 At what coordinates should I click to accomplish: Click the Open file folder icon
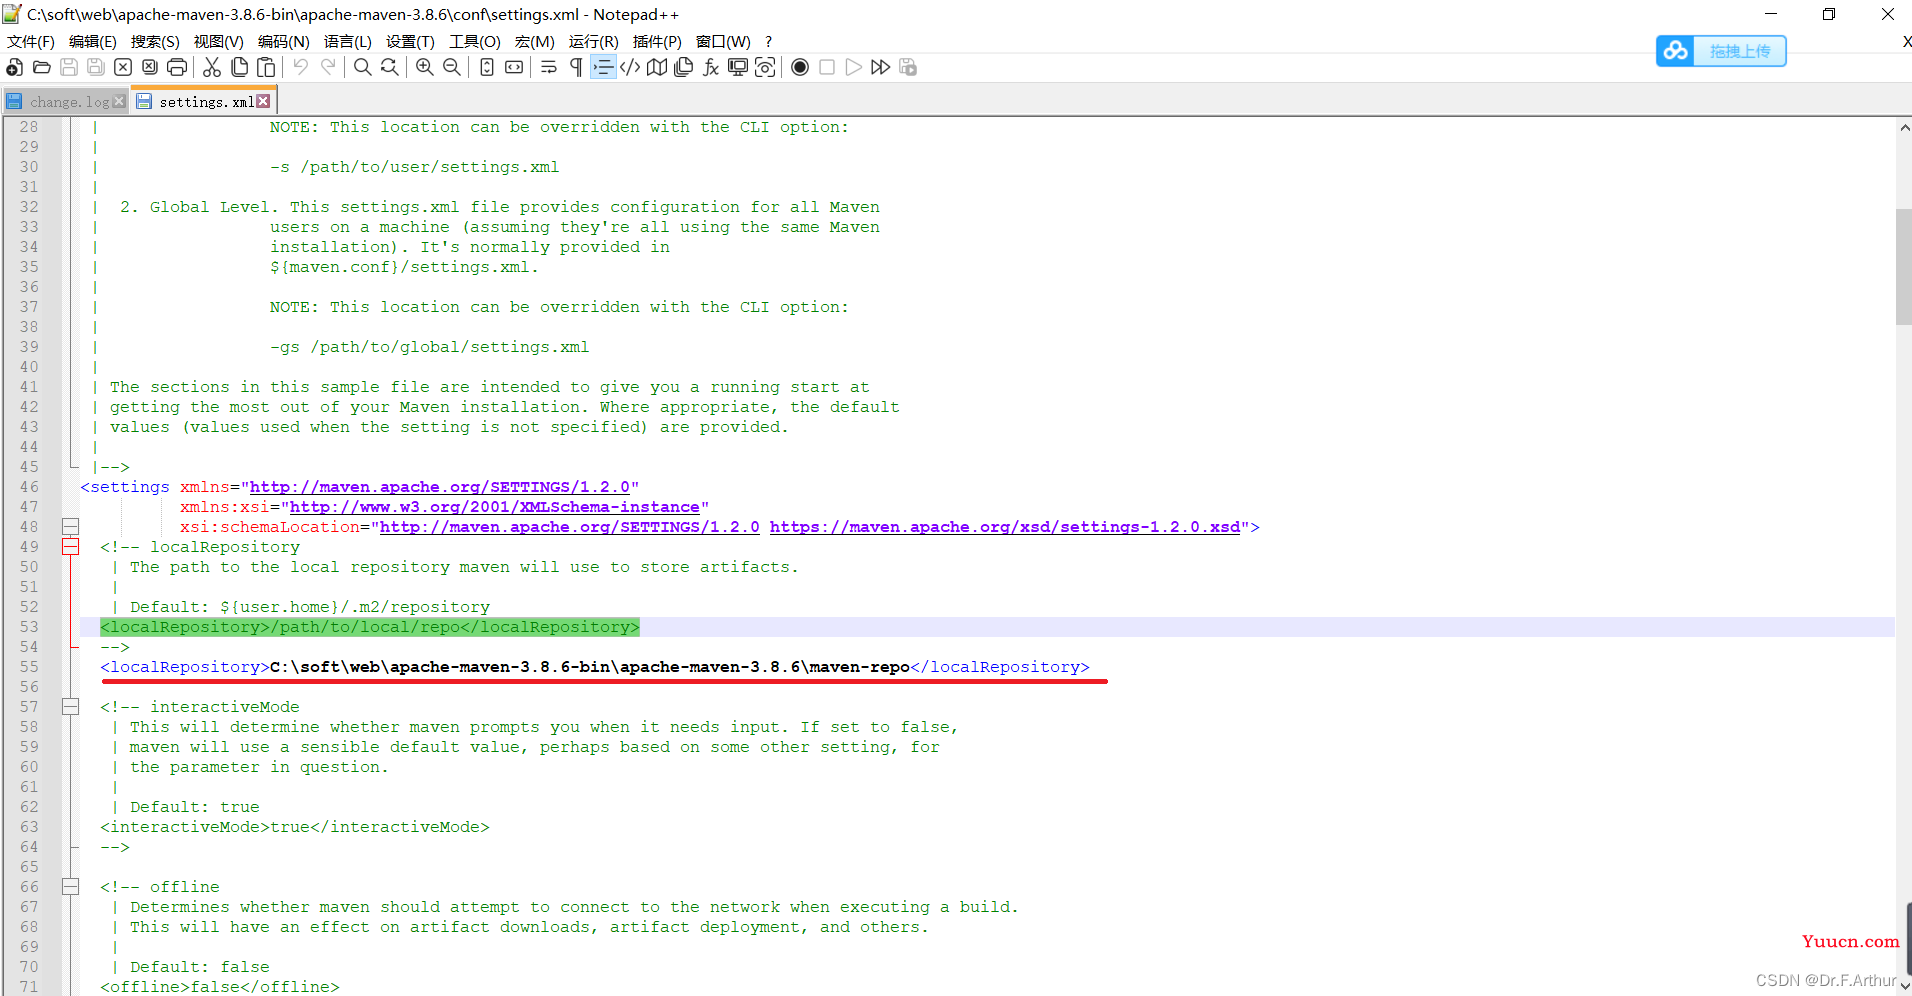(x=41, y=67)
